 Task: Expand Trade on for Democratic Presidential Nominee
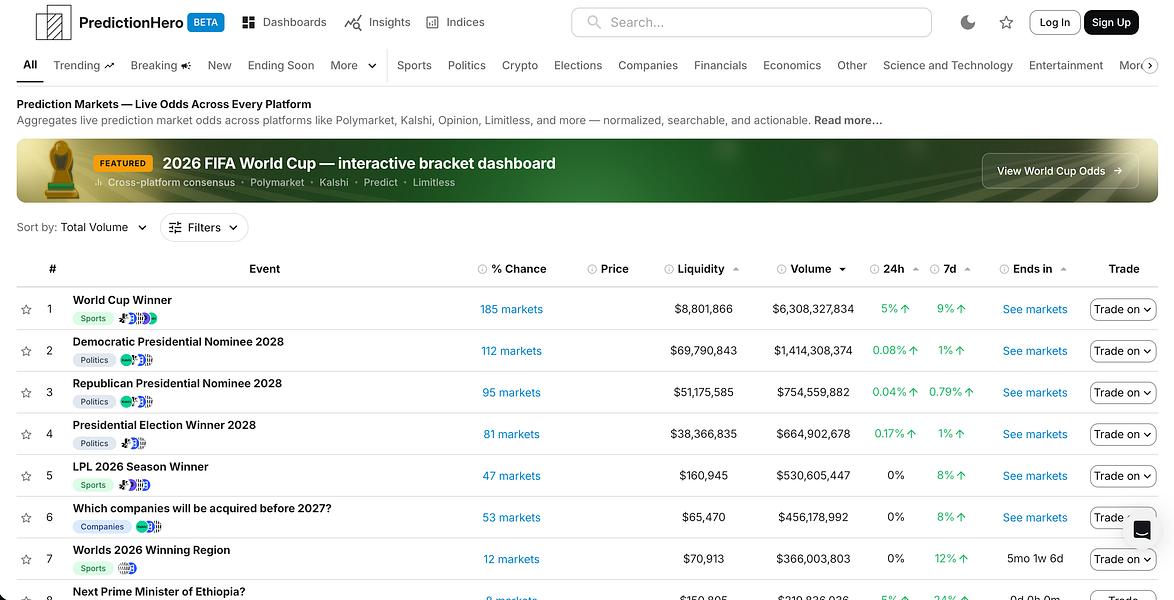(x=1123, y=351)
